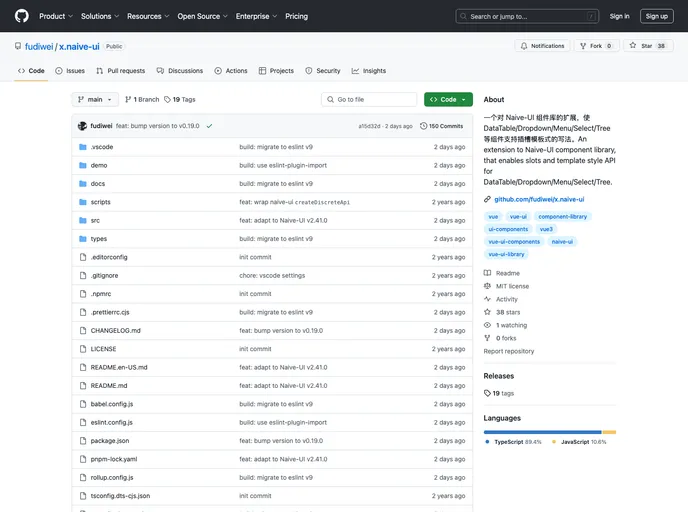Click the fork icon beside 0 forks
688x512 pixels.
click(487, 338)
